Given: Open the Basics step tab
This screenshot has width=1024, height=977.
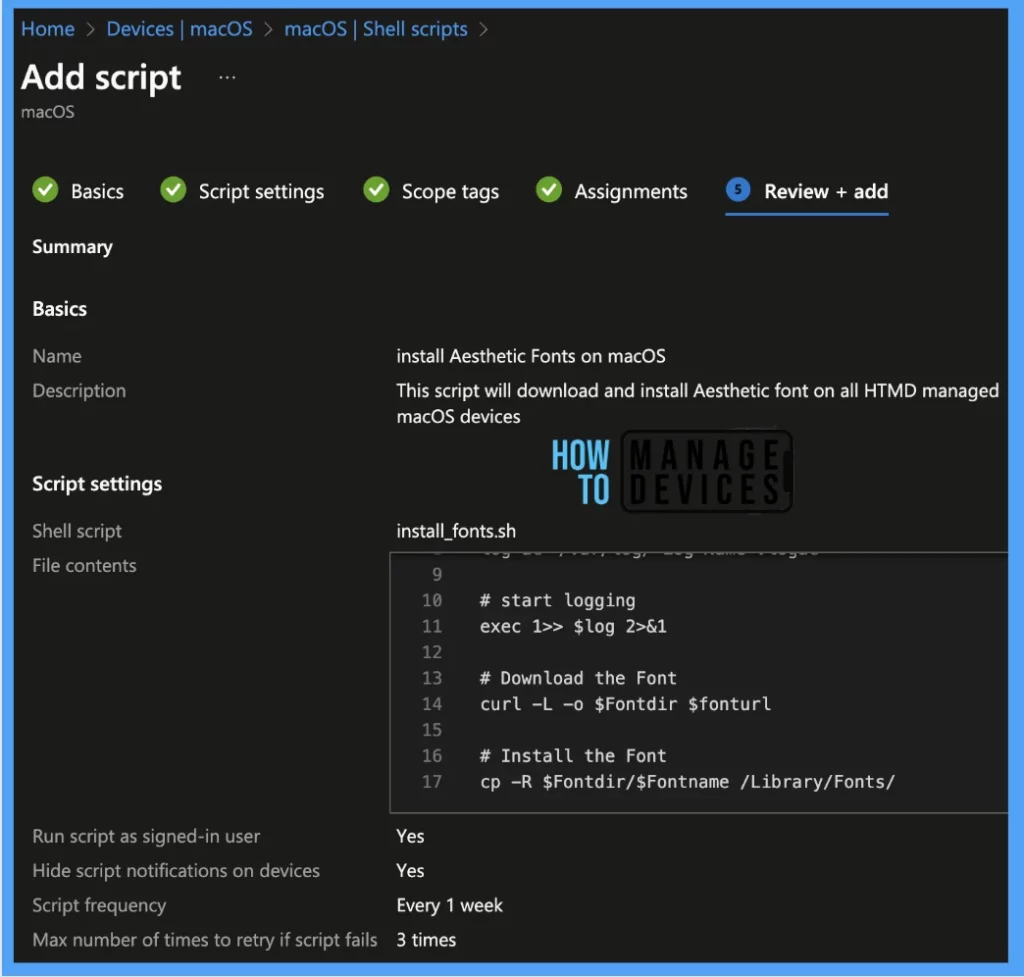Looking at the screenshot, I should click(x=97, y=191).
